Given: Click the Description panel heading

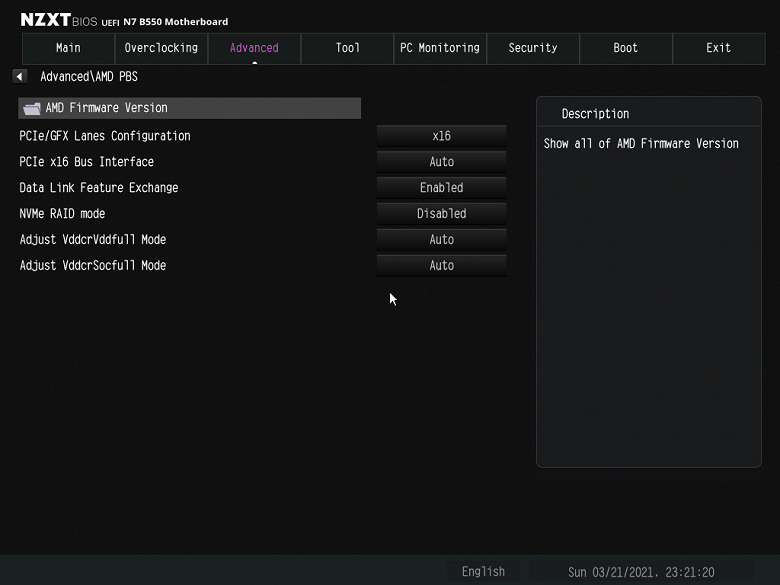Looking at the screenshot, I should pos(595,114).
